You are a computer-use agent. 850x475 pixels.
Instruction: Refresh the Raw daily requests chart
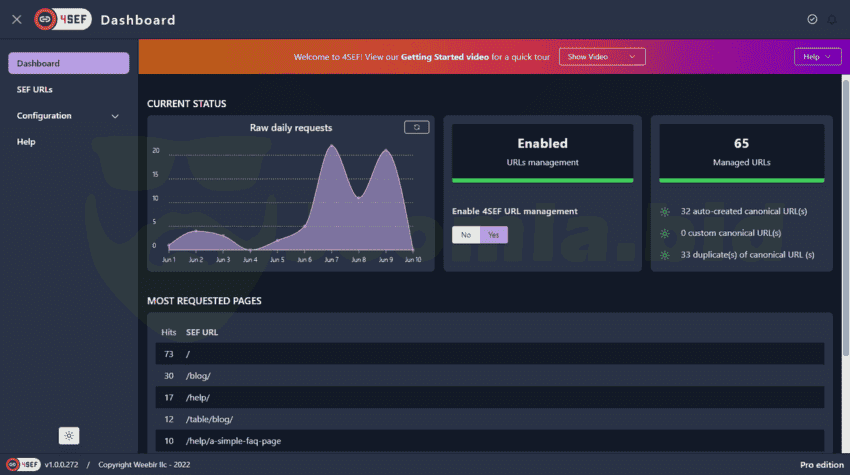pyautogui.click(x=417, y=127)
